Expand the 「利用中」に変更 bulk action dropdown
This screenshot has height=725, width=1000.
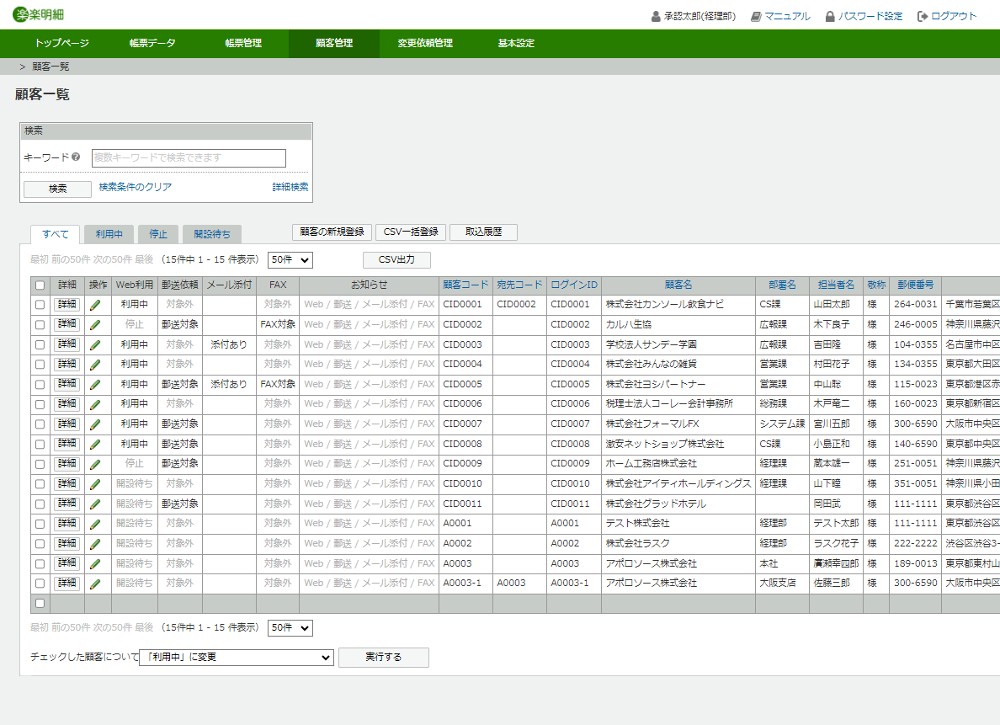click(236, 657)
